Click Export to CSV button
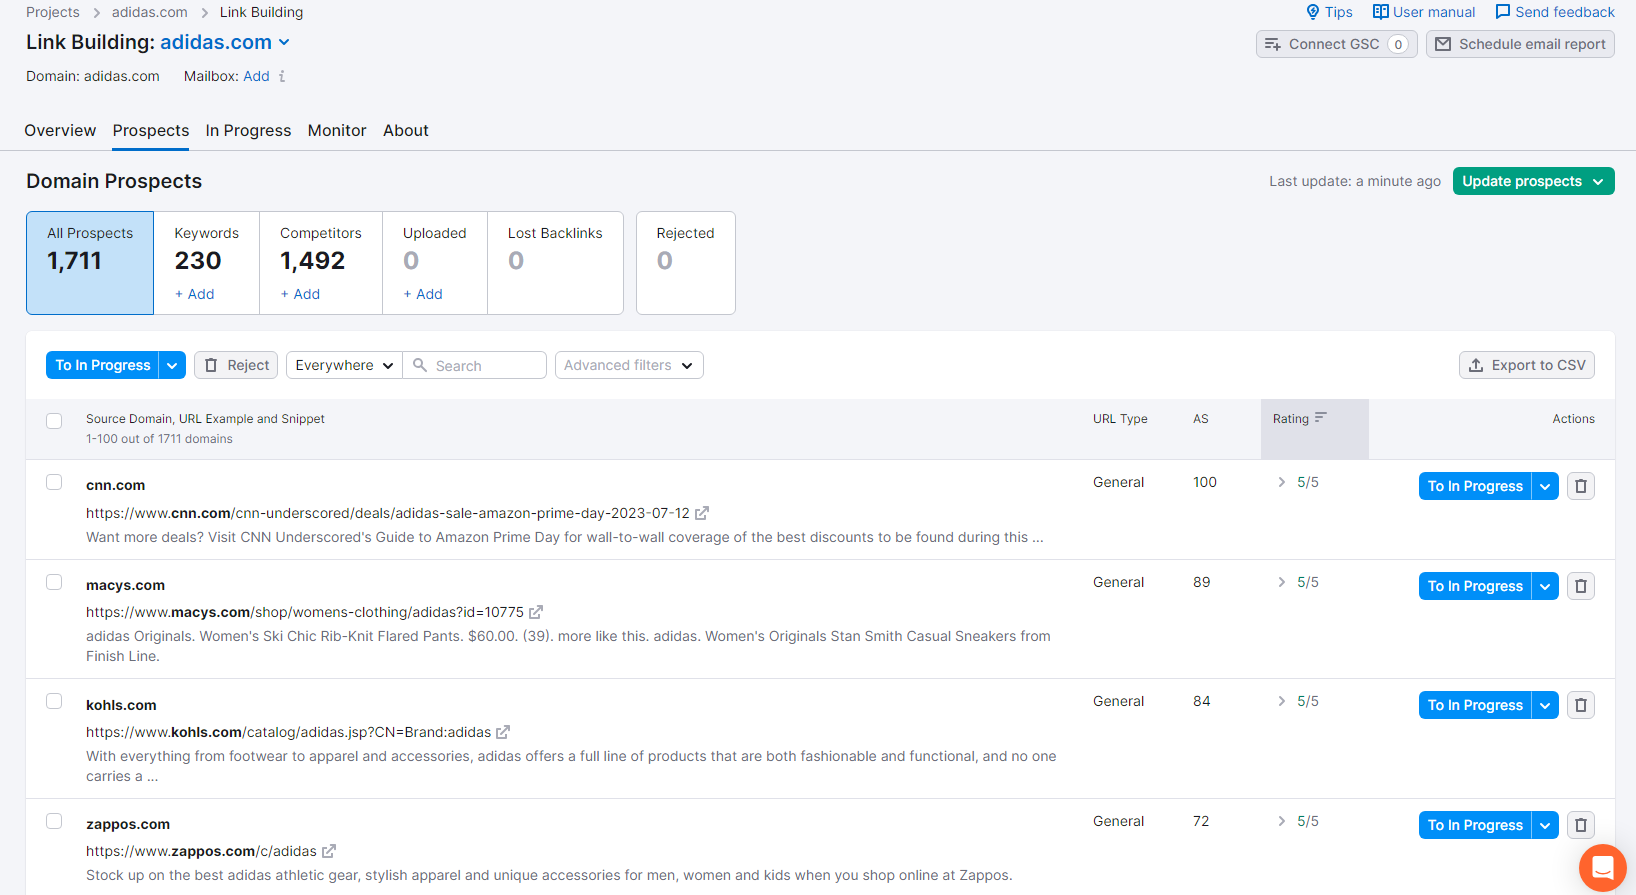The width and height of the screenshot is (1636, 895). click(1526, 365)
